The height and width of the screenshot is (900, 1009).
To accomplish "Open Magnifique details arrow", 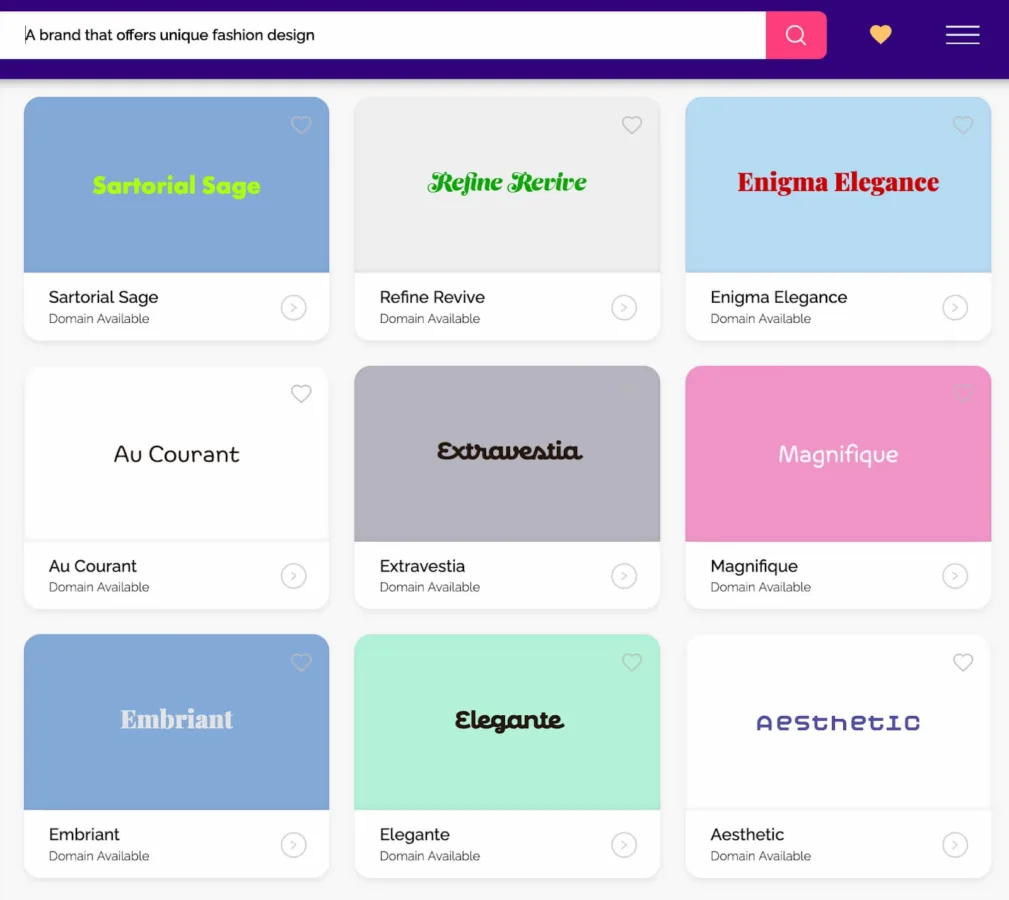I will [x=955, y=576].
